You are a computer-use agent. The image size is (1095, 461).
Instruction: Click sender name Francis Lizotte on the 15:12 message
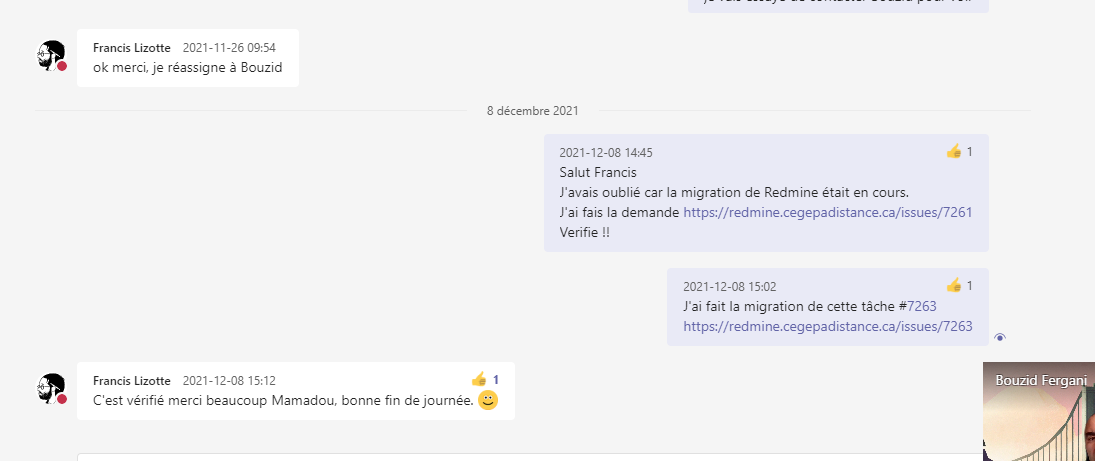pos(132,381)
